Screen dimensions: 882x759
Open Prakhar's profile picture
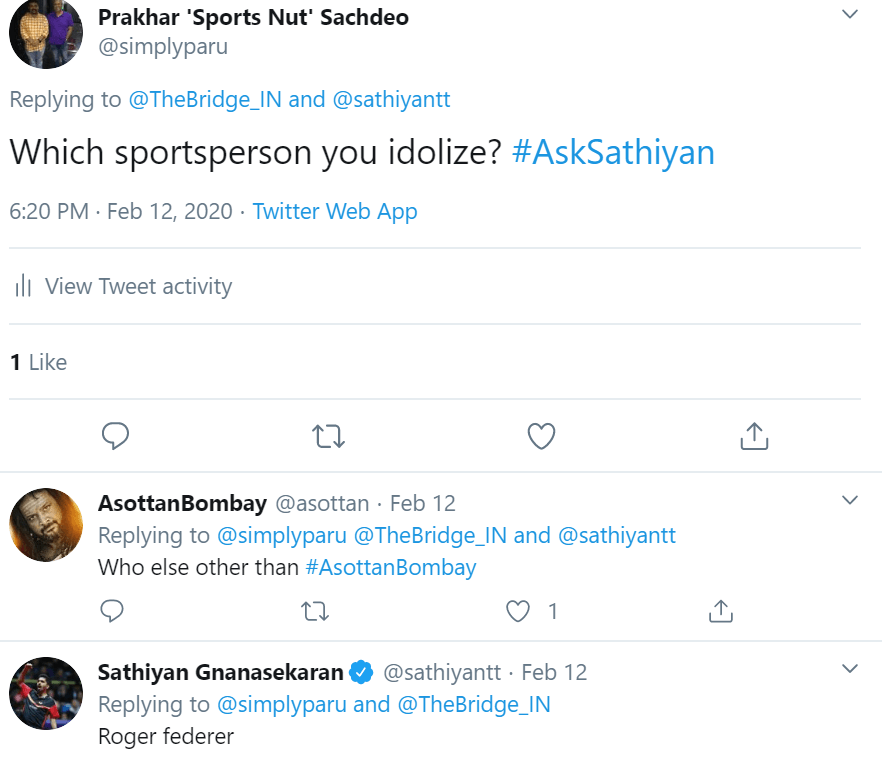tap(45, 34)
